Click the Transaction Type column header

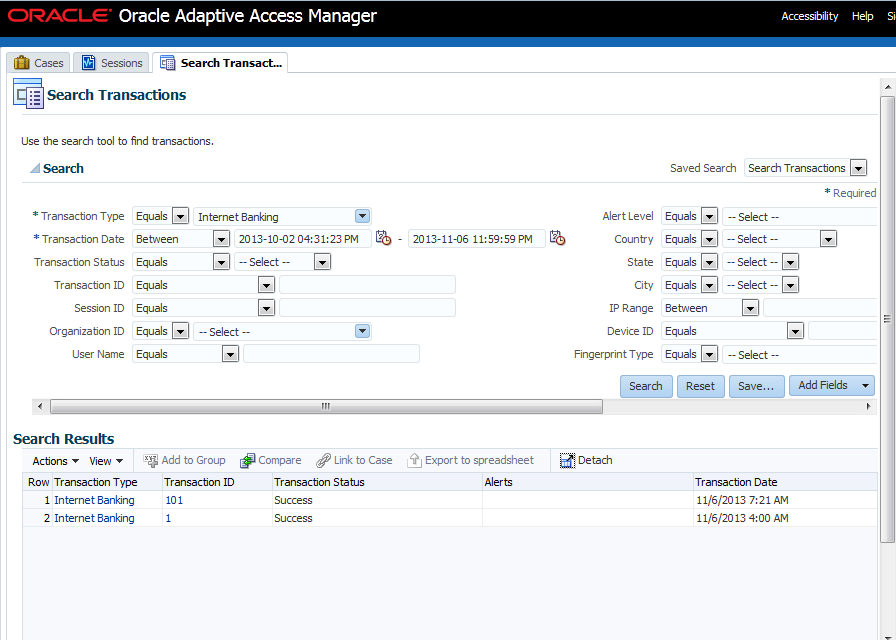107,482
